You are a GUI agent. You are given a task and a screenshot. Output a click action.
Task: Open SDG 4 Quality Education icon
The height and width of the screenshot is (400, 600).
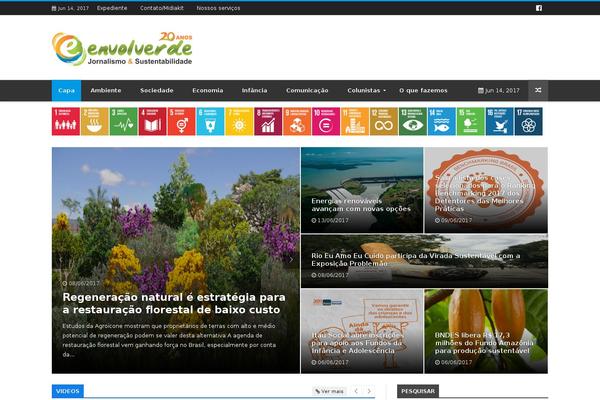click(x=152, y=121)
